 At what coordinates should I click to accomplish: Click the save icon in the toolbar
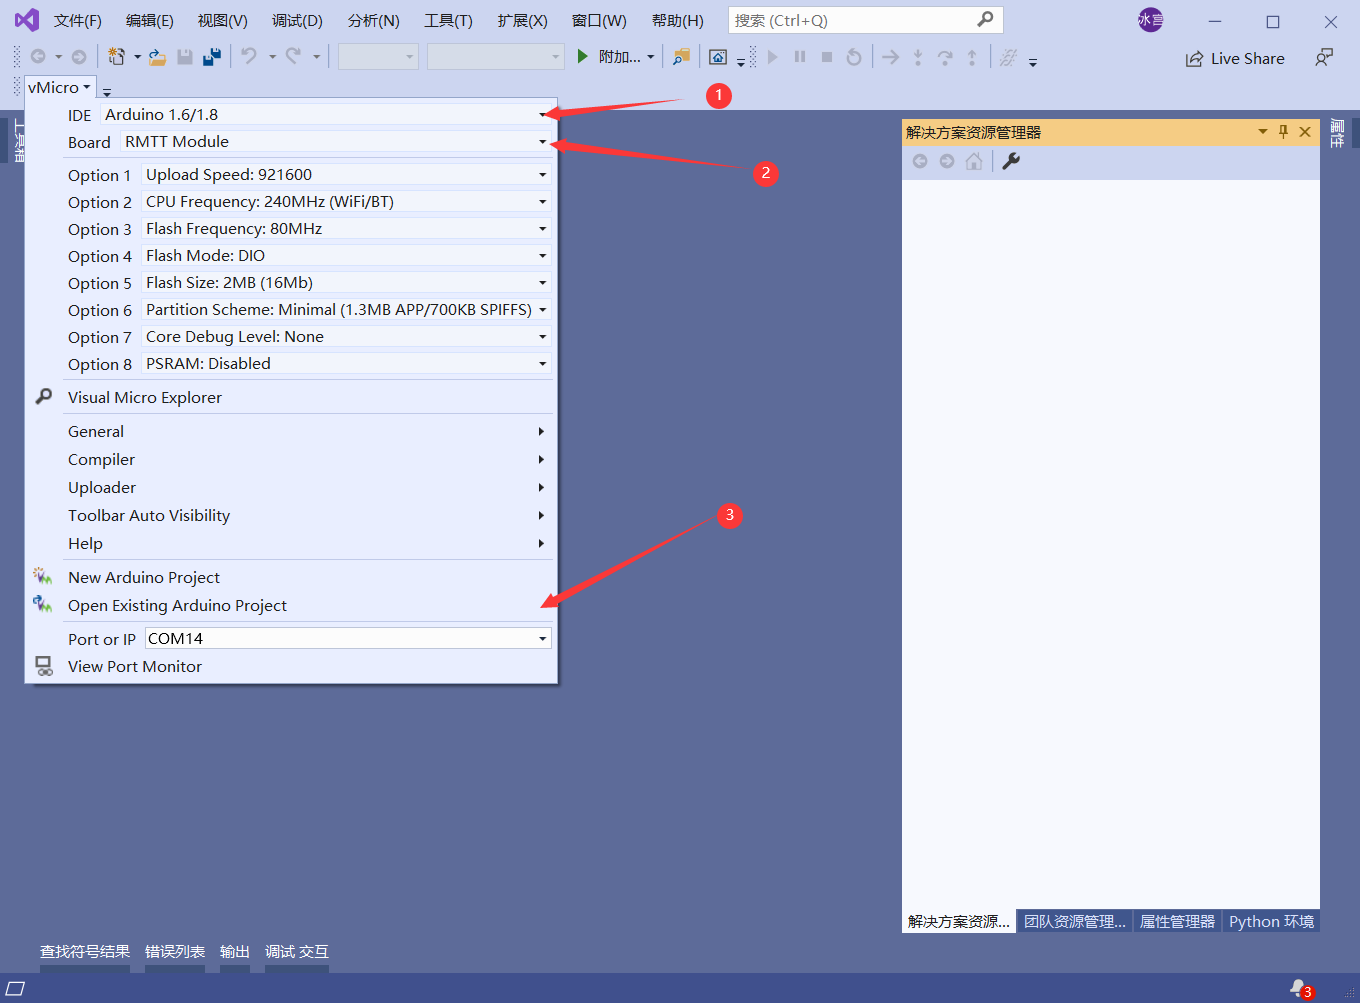coord(185,57)
